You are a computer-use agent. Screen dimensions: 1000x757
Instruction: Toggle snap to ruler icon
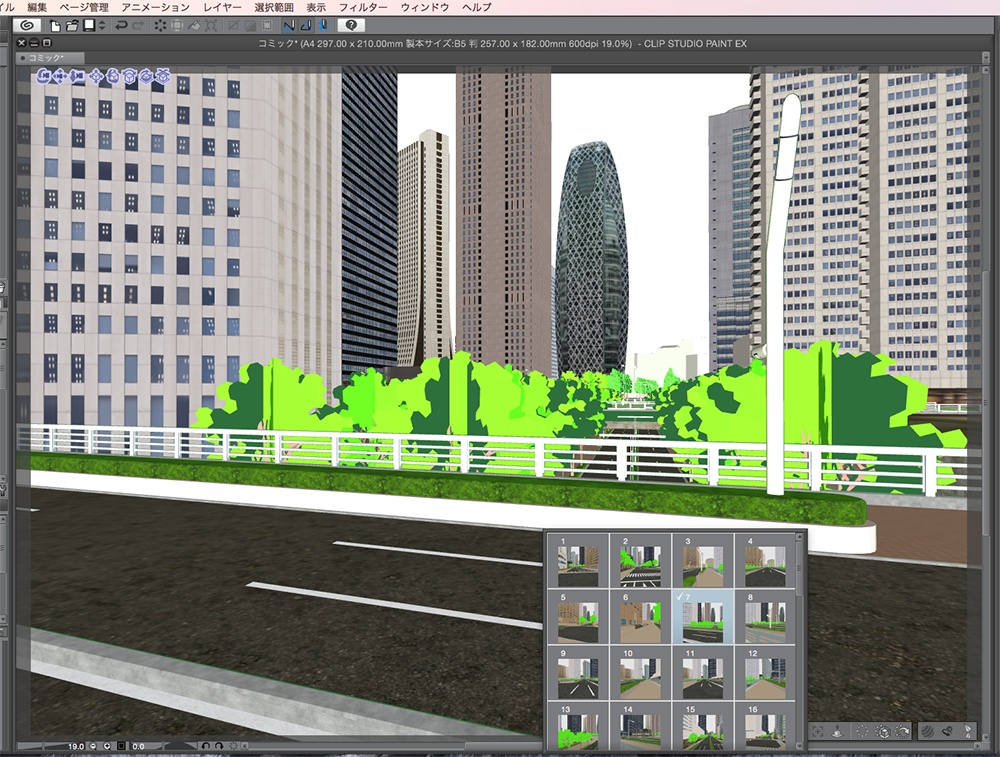pyautogui.click(x=290, y=26)
